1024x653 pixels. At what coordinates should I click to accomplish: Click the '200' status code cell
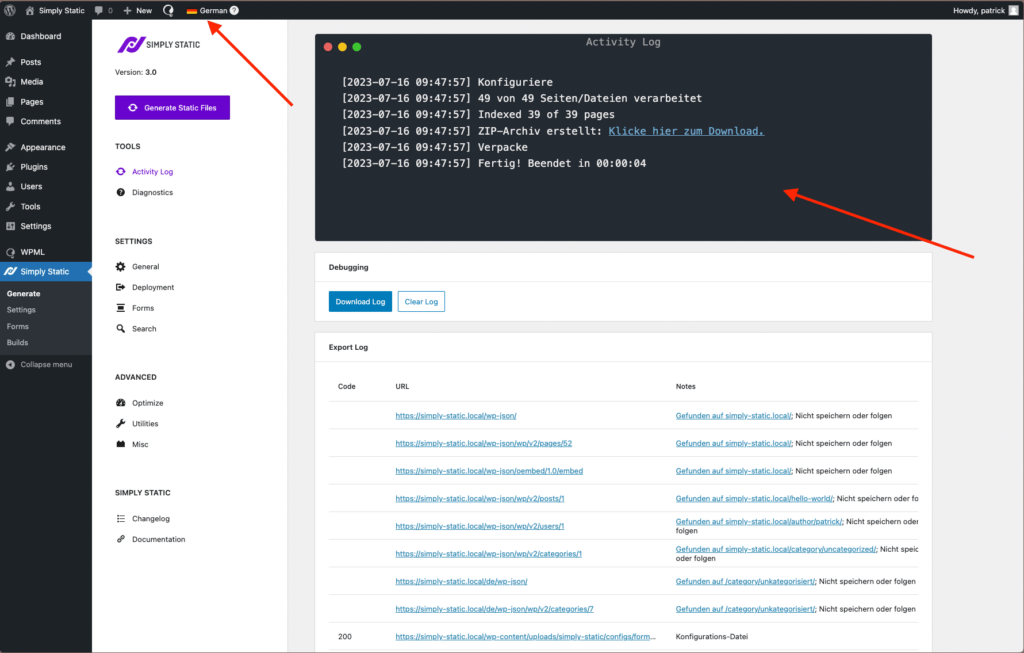pos(345,637)
